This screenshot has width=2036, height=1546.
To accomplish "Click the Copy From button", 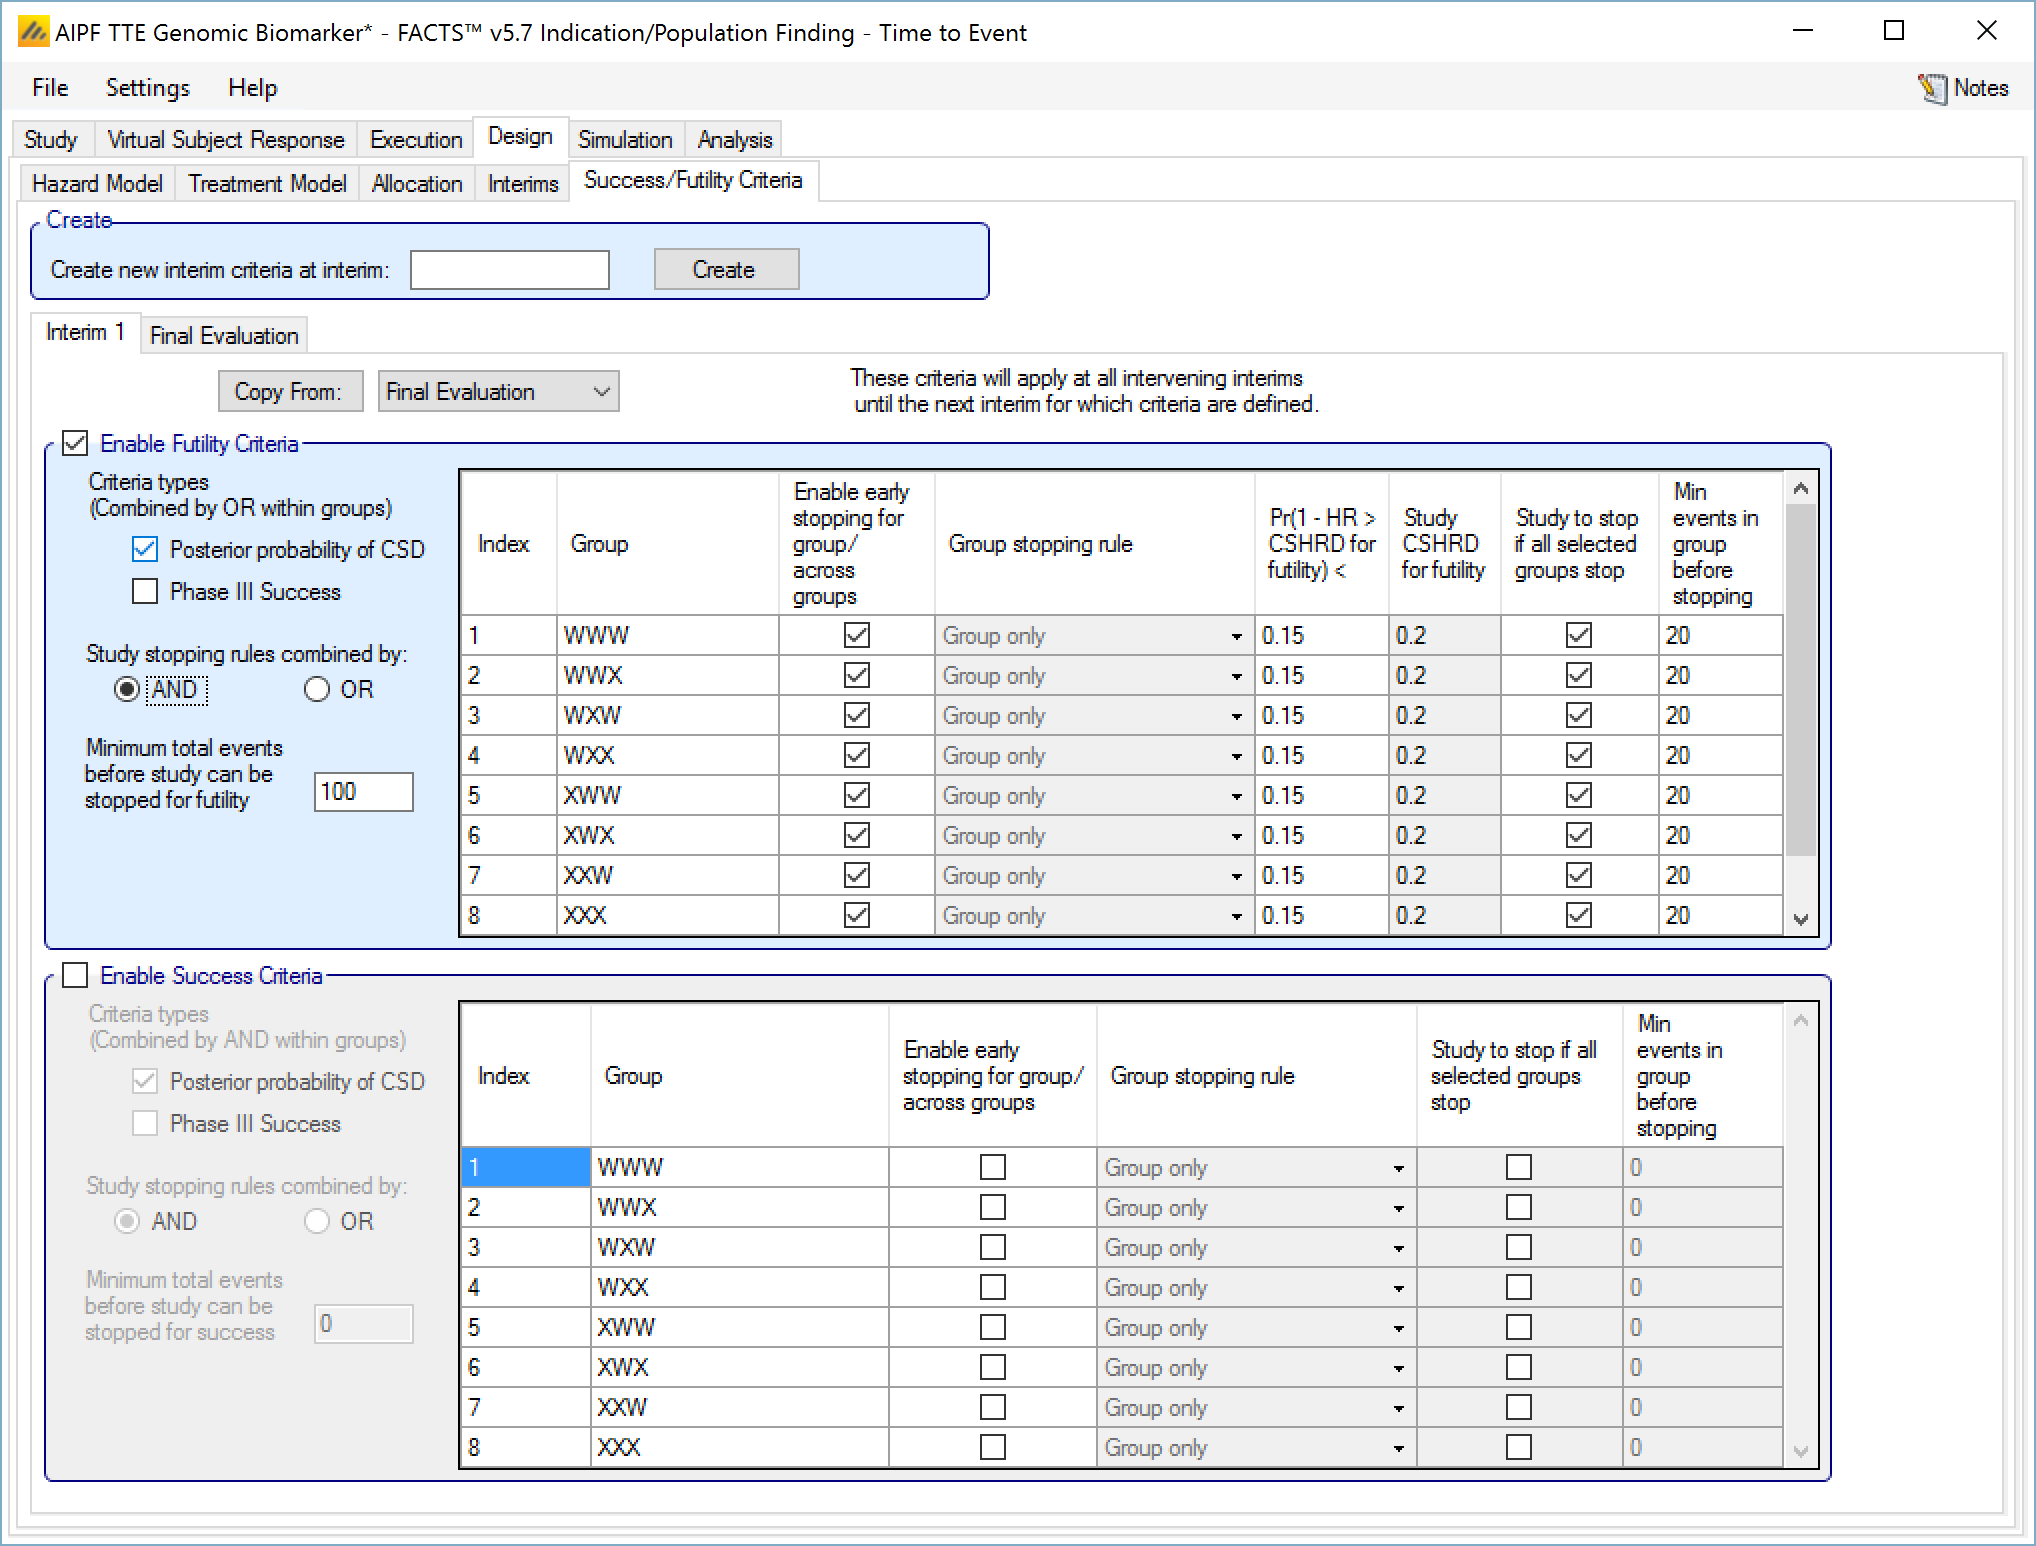I will point(289,391).
